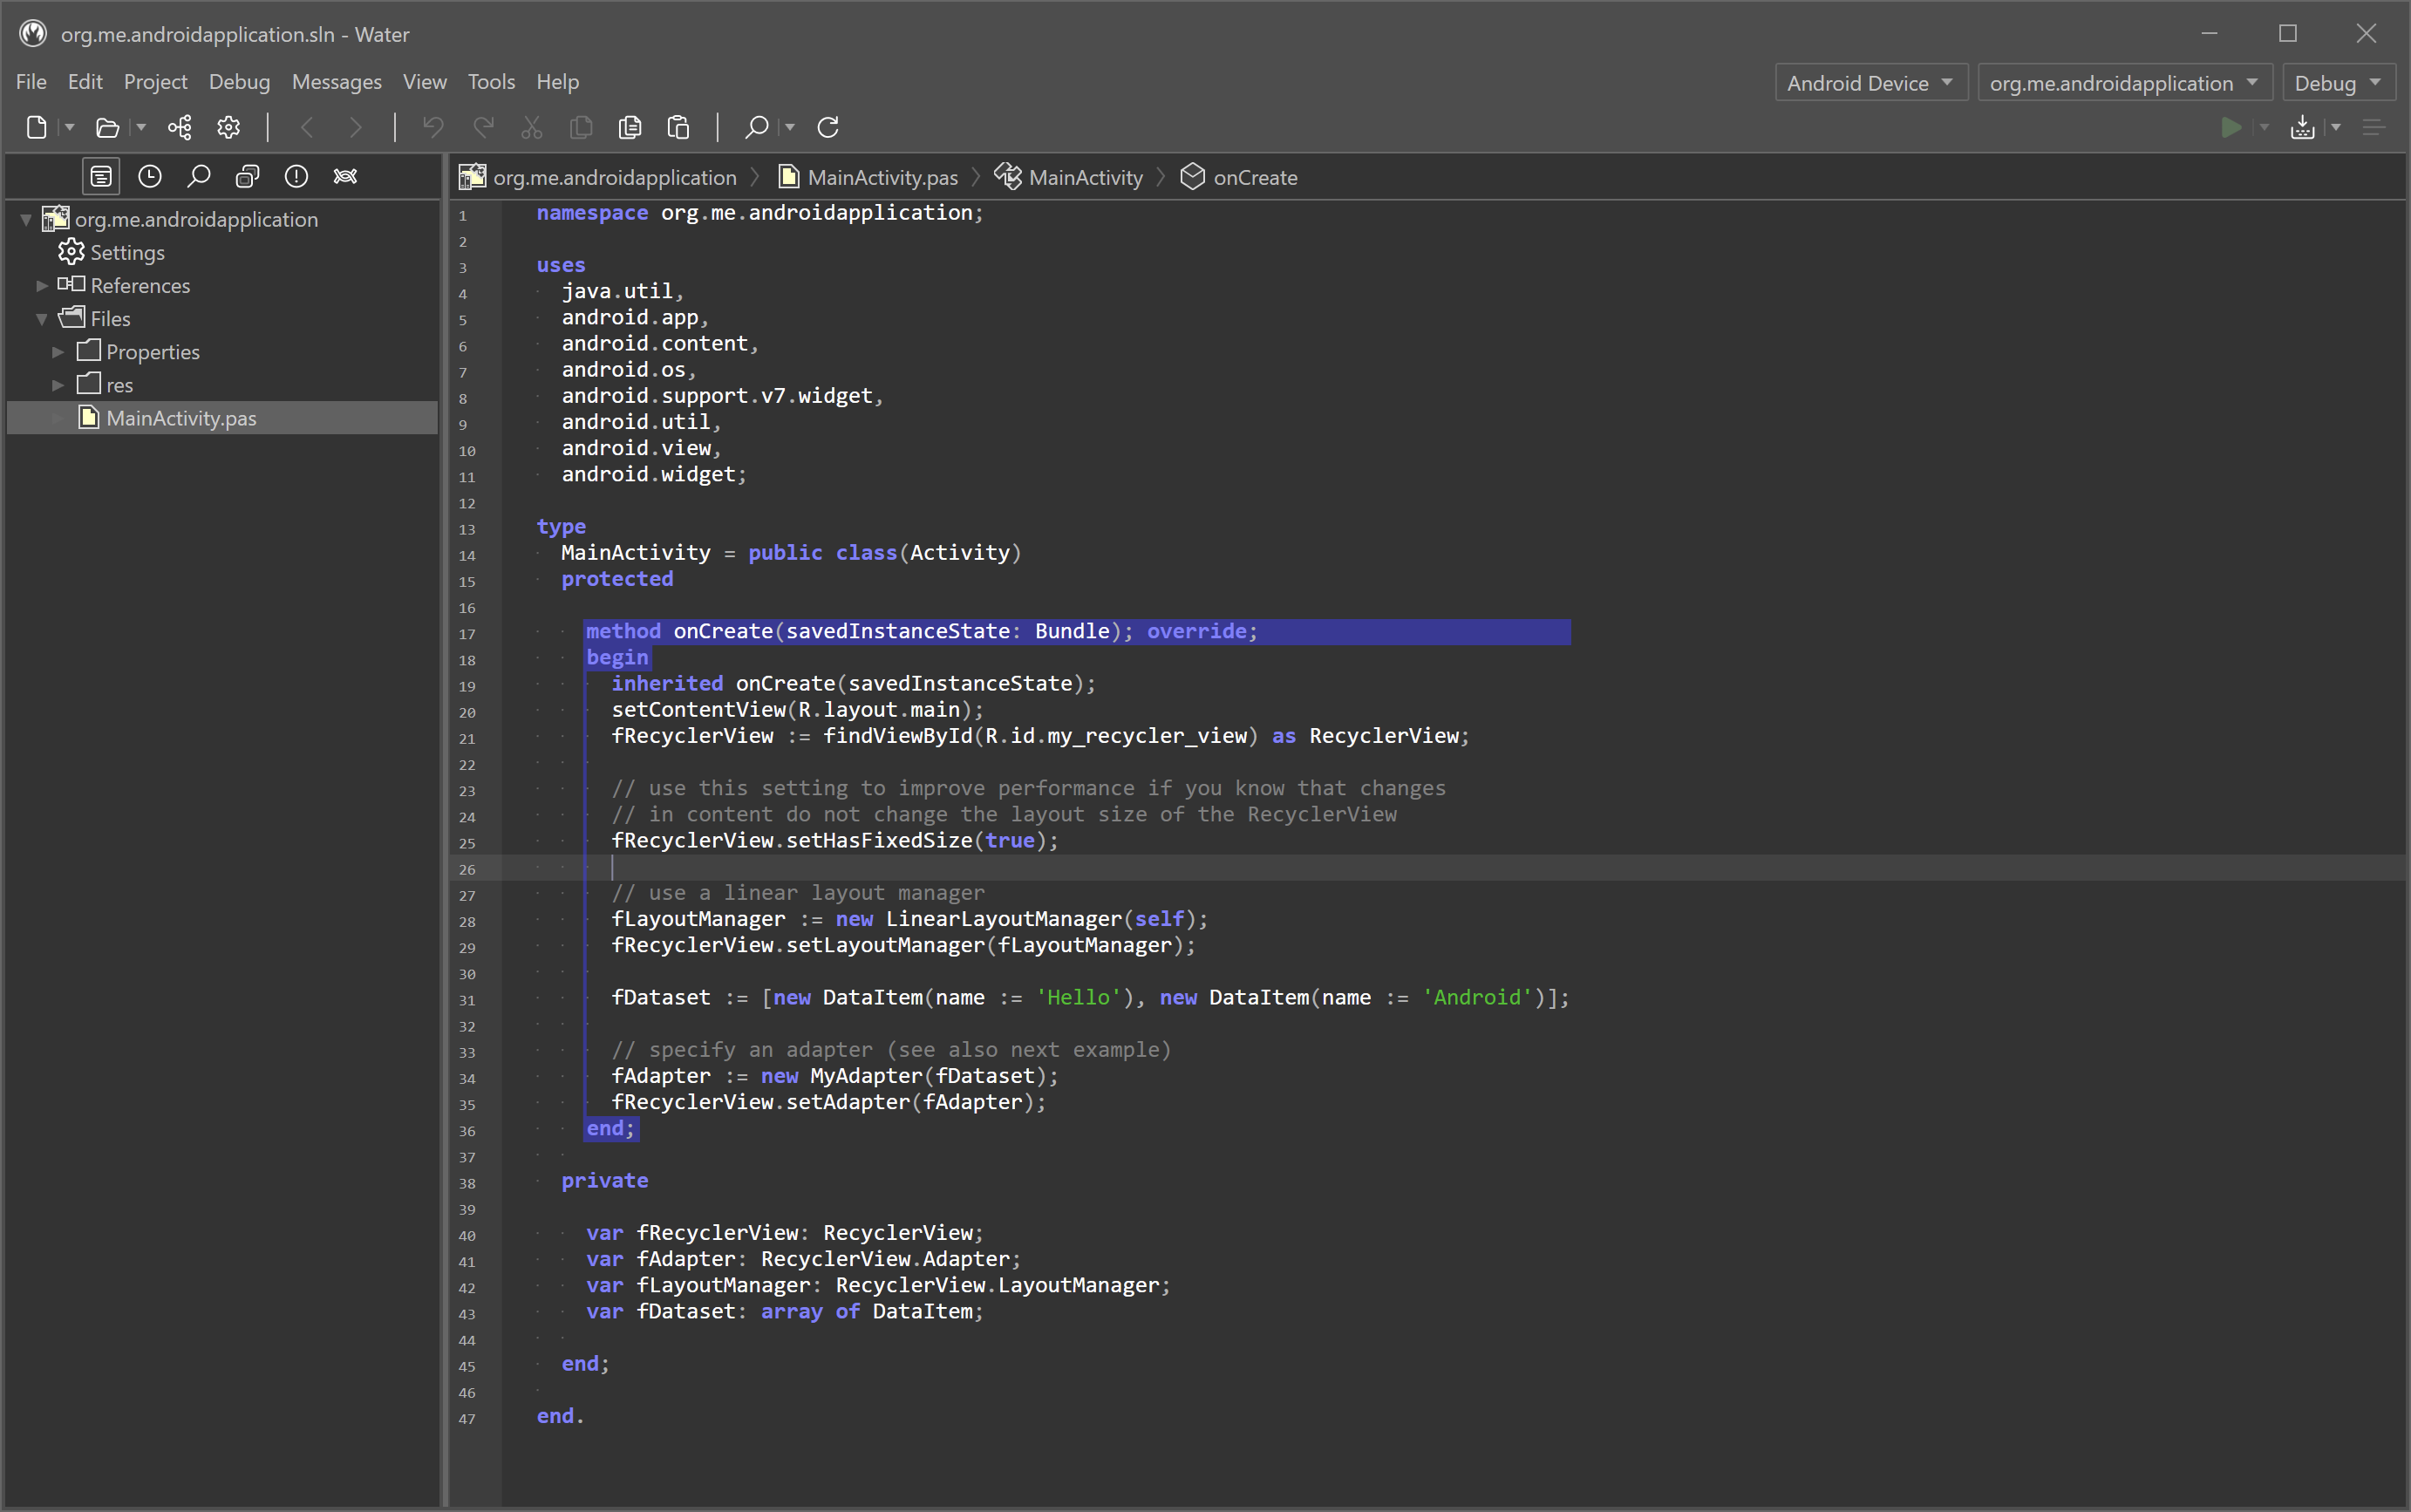Click MainActivity.pas in the breadcrumb bar
2411x1512 pixels.
(x=881, y=178)
